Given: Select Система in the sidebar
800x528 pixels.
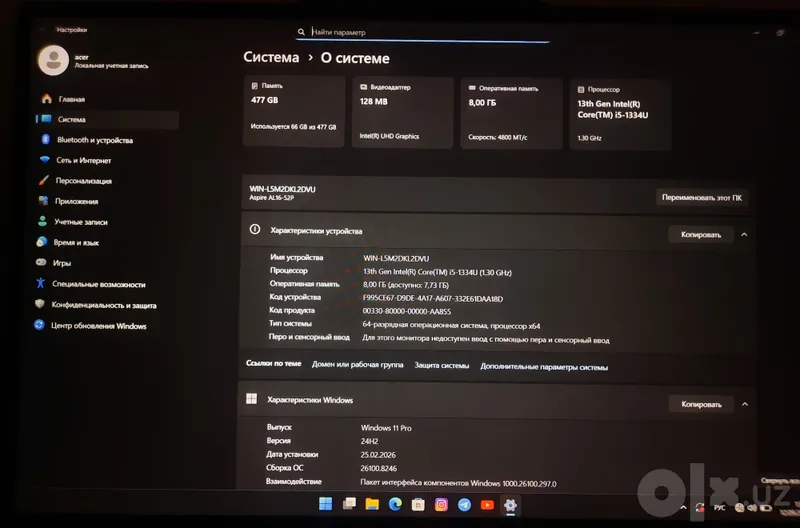Looking at the screenshot, I should pos(107,119).
